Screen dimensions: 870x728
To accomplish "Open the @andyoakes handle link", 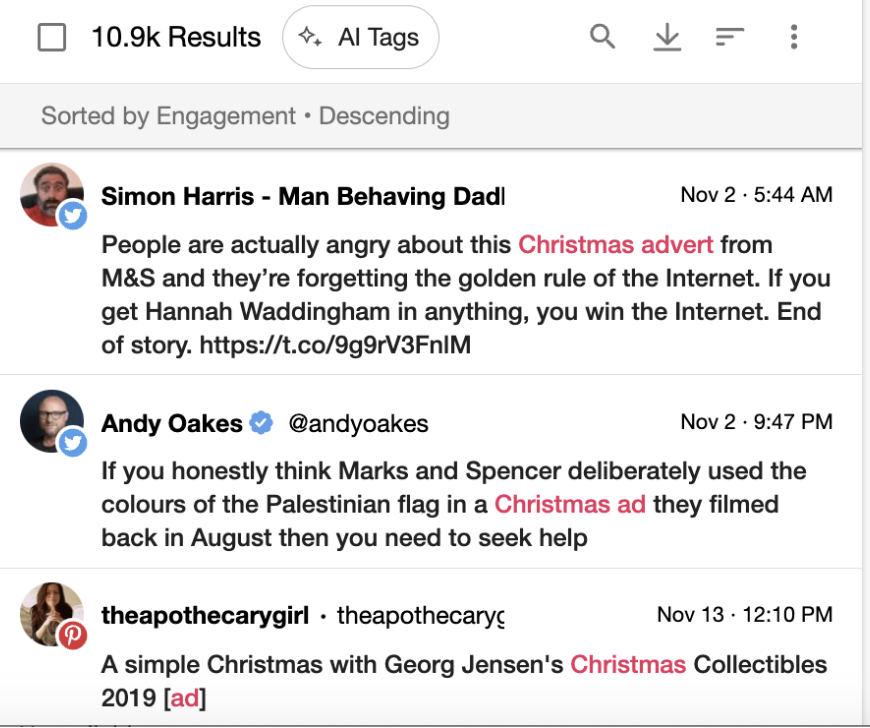I will [358, 424].
